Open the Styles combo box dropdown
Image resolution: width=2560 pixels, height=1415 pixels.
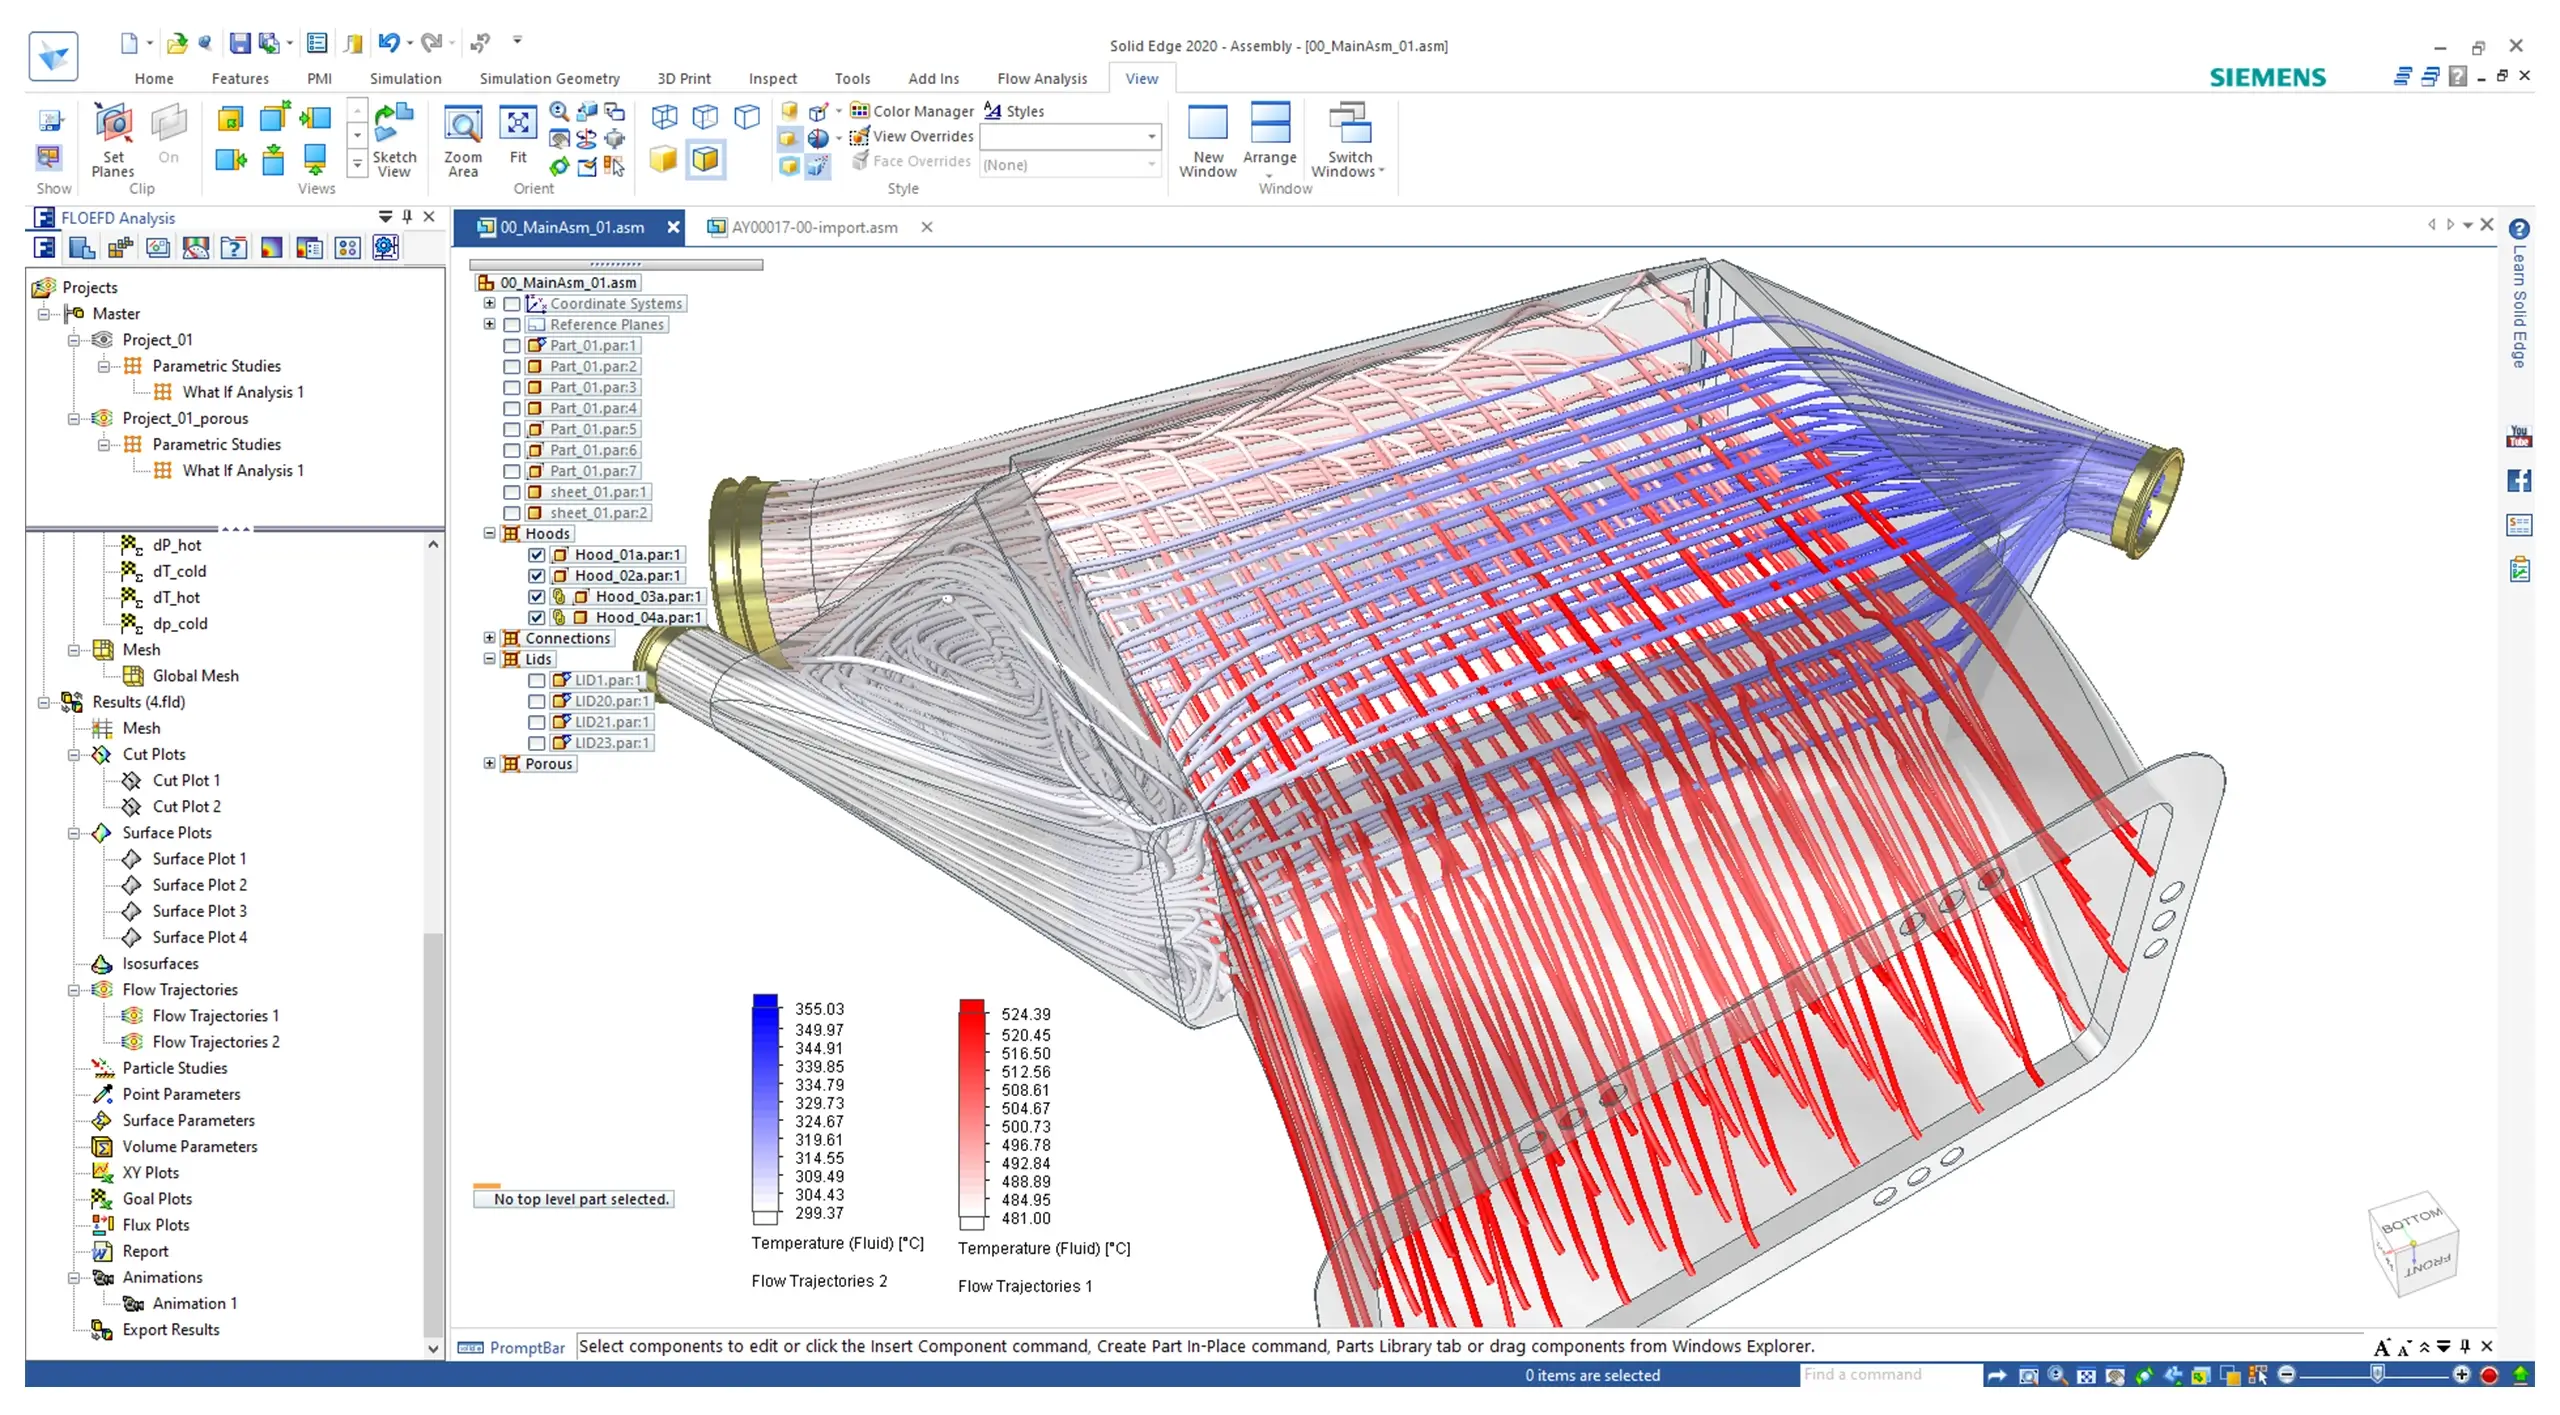pyautogui.click(x=1151, y=136)
